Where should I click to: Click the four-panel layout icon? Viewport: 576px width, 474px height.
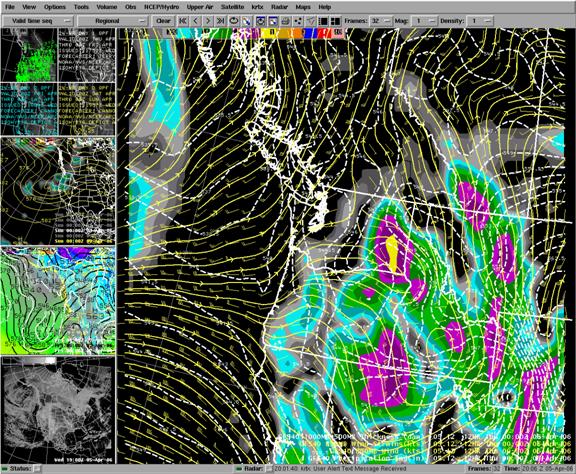click(335, 21)
